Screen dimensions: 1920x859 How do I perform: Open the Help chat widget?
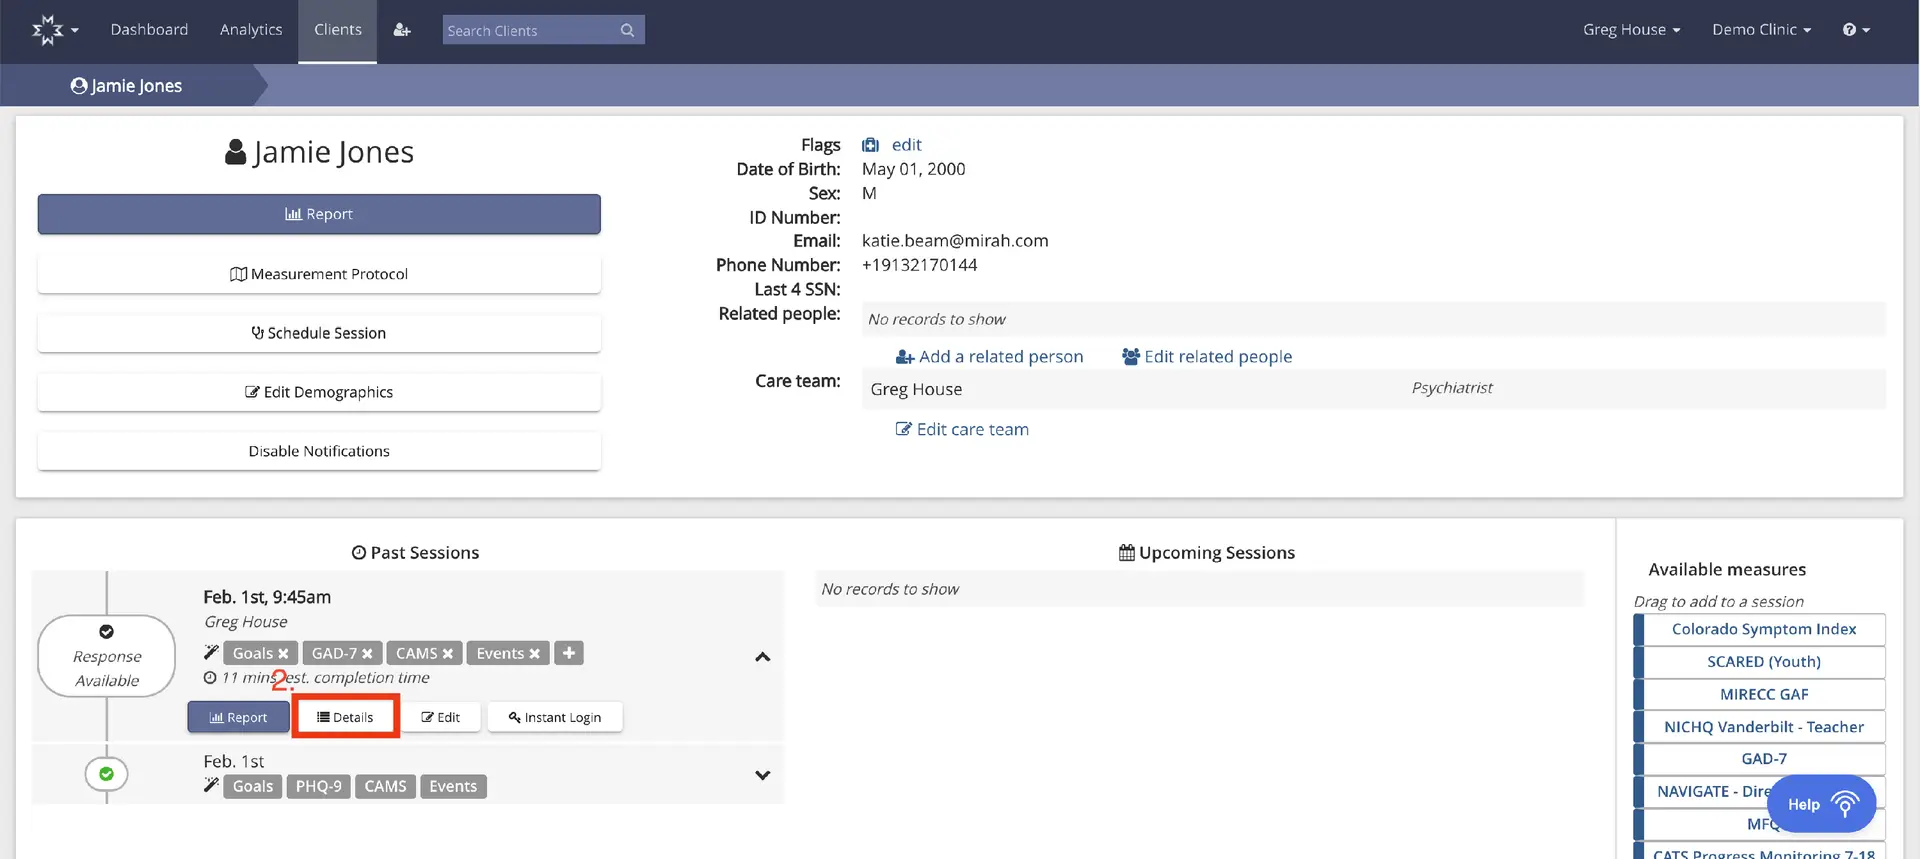coord(1821,804)
